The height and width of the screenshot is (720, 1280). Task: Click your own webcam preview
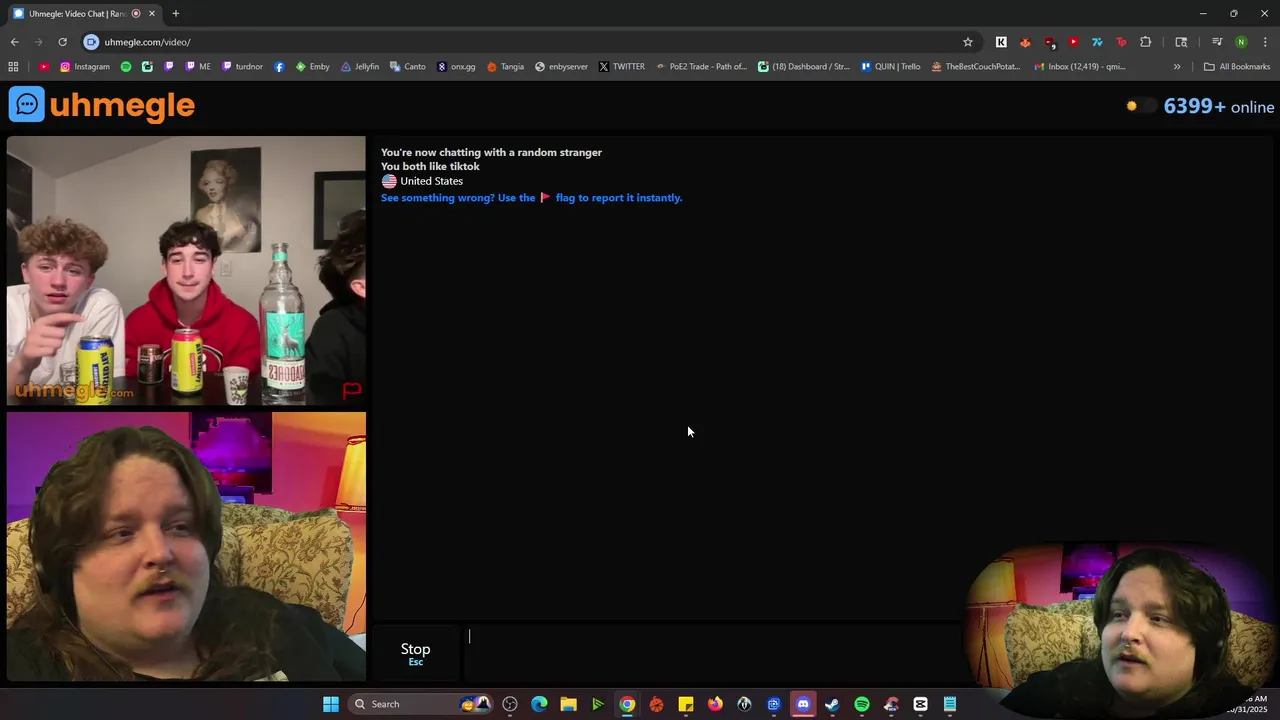pos(186,547)
